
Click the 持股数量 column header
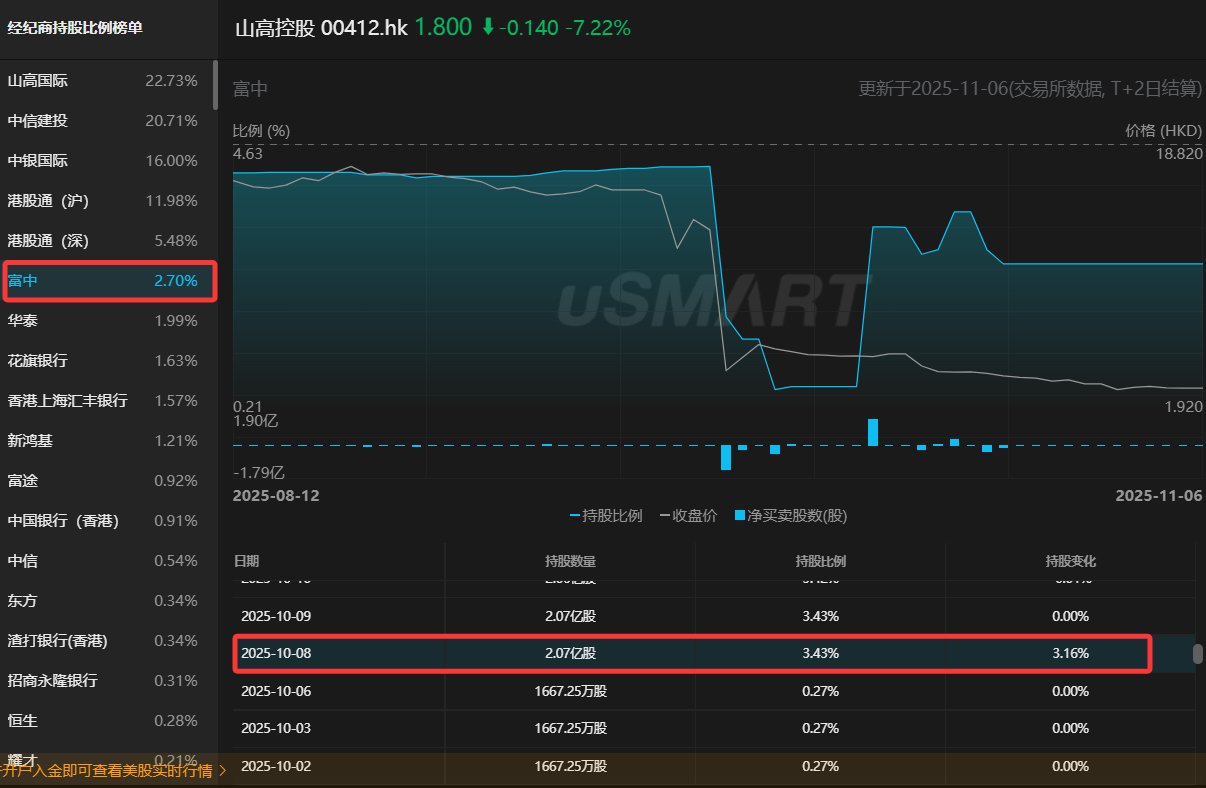570,562
